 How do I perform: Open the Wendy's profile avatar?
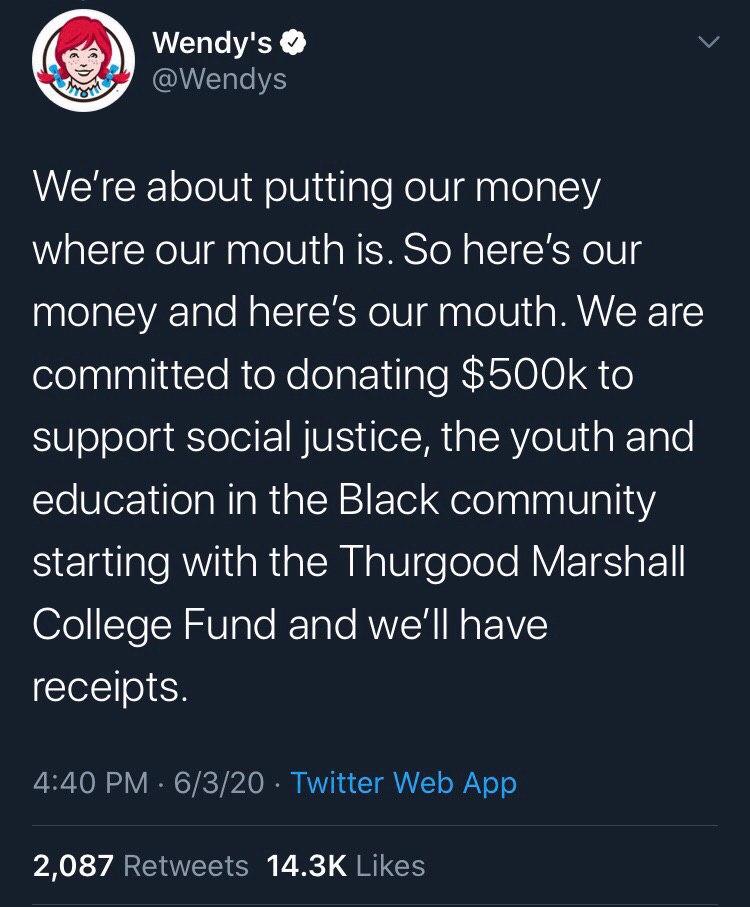tap(84, 60)
